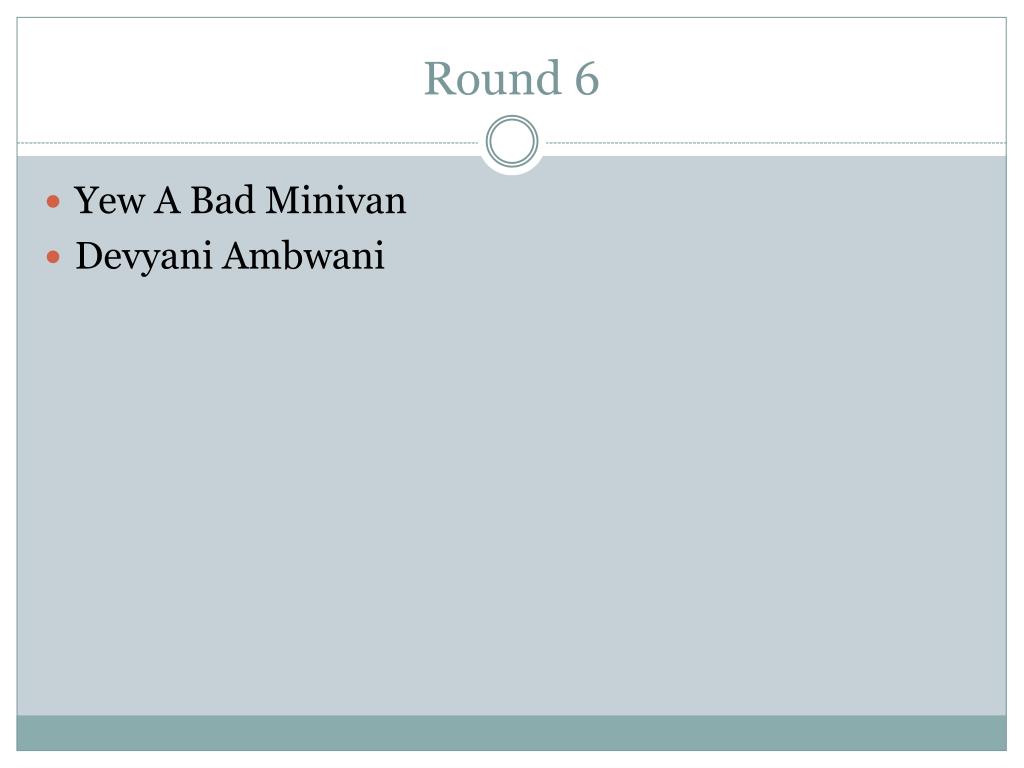1024x768 pixels.
Task: Click the word Round in title
Action: (x=493, y=78)
